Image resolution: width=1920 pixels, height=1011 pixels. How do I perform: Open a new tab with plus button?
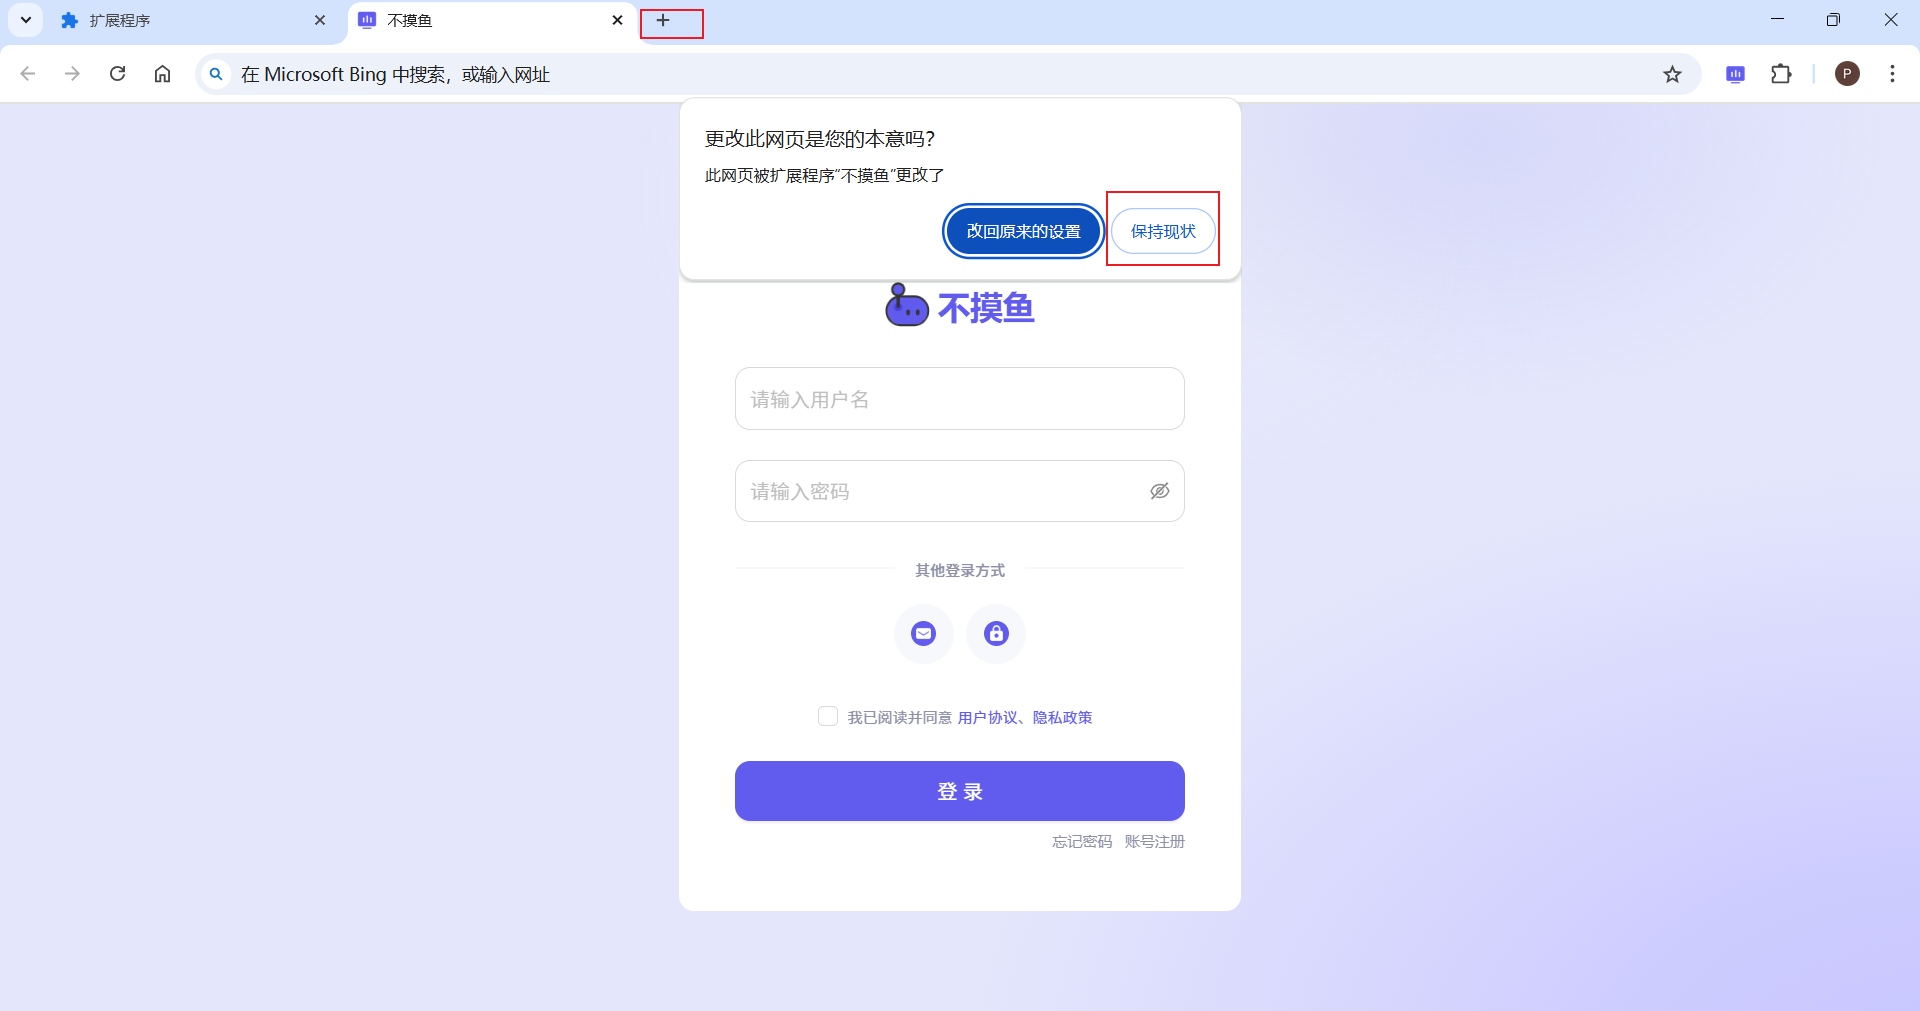click(x=662, y=20)
